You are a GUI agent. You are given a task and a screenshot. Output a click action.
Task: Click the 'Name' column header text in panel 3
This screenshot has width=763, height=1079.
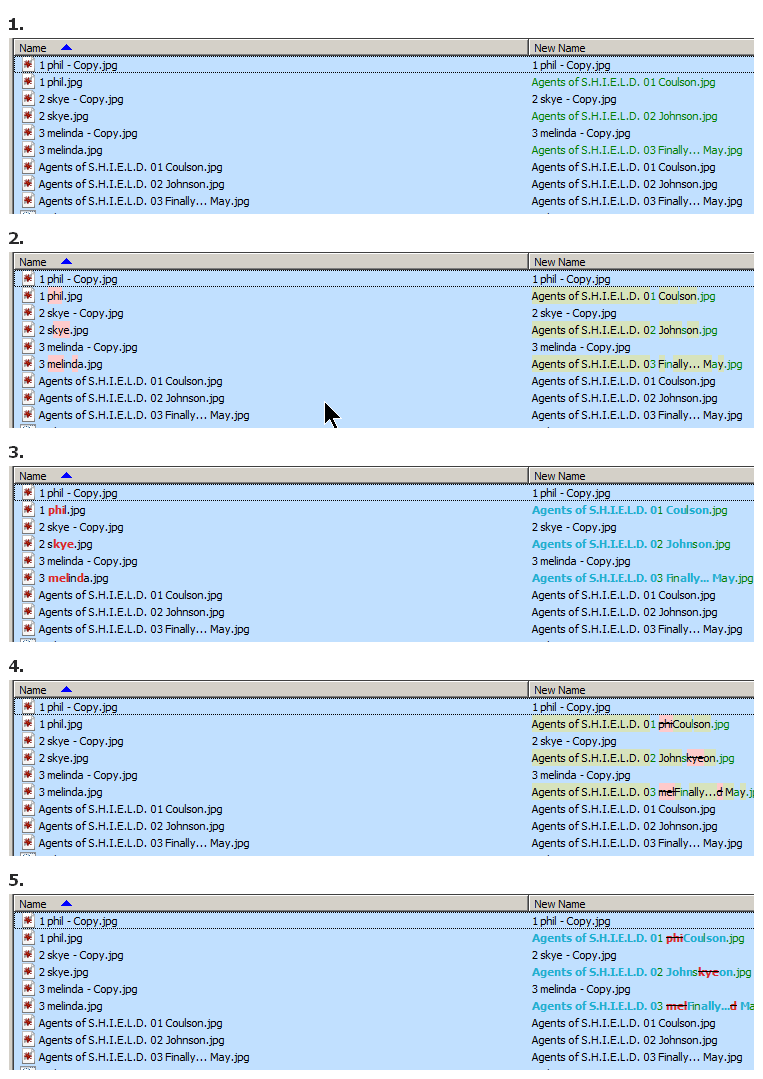coord(33,476)
